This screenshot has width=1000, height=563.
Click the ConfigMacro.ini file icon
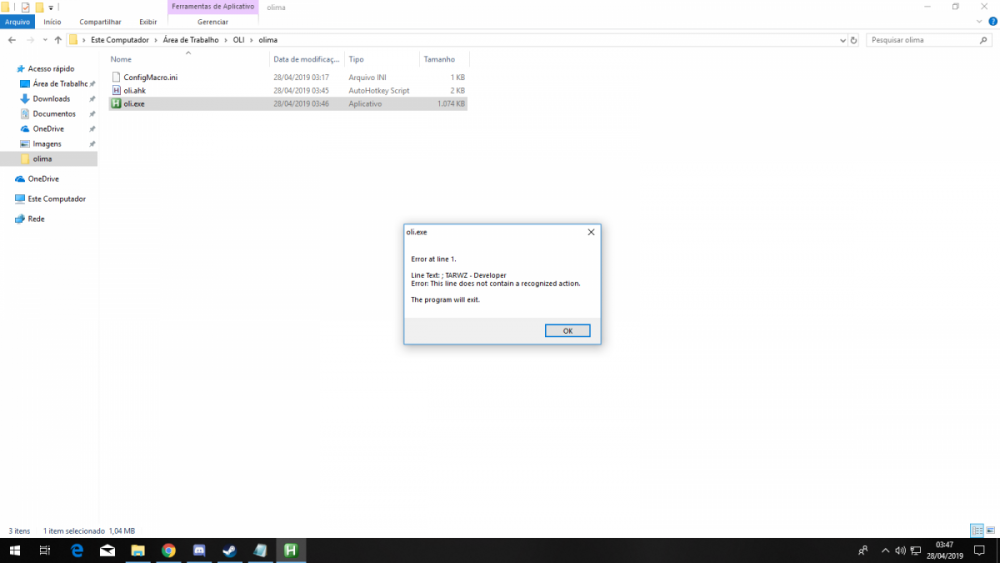116,77
